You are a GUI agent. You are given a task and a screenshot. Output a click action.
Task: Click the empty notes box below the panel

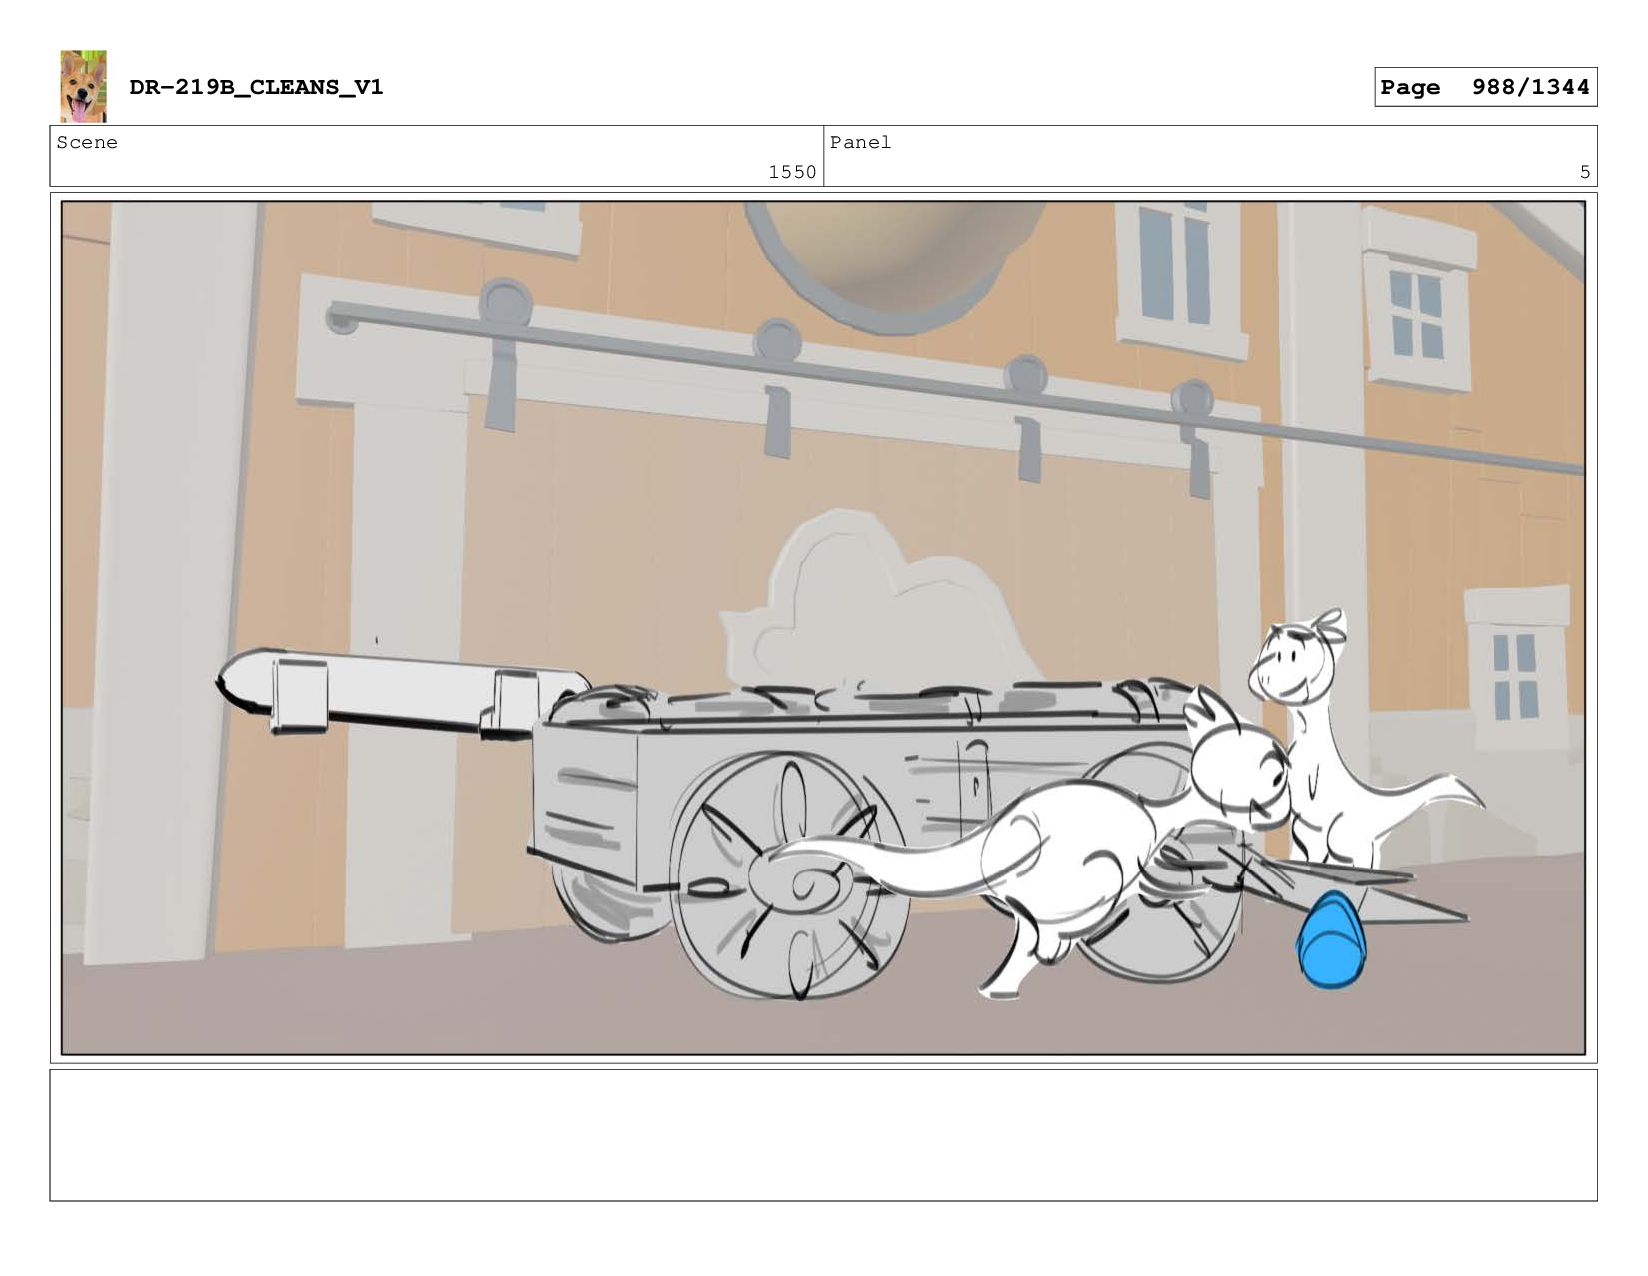point(823,1135)
